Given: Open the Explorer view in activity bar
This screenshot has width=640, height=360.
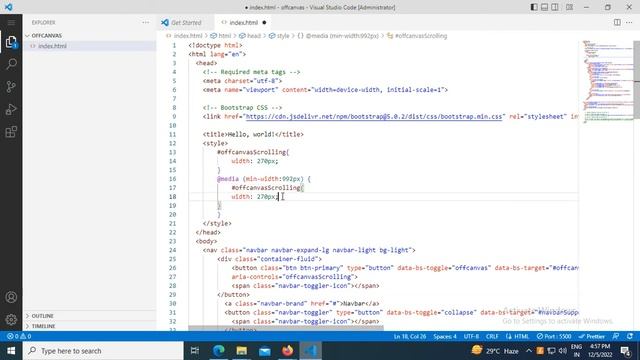Looking at the screenshot, I should (x=11, y=41).
